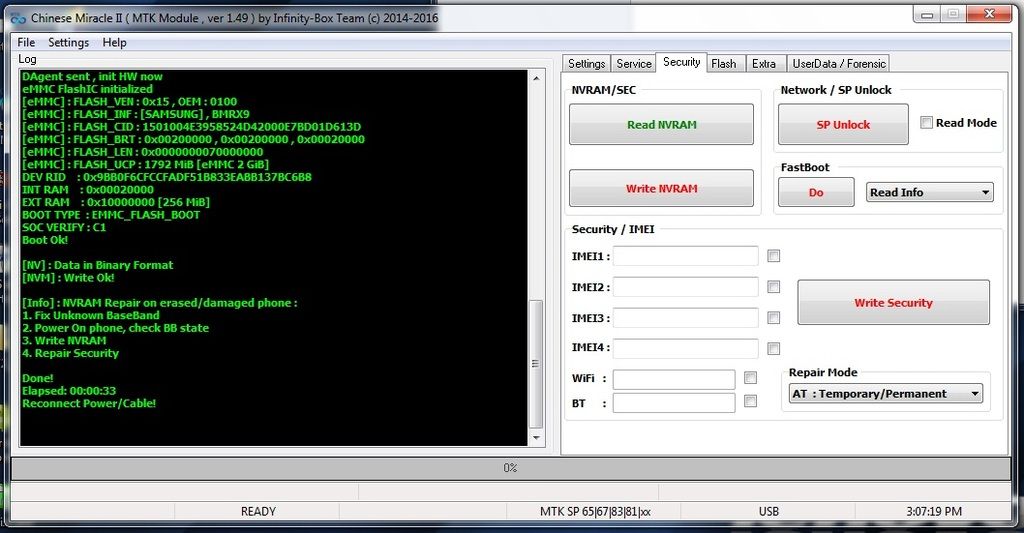This screenshot has height=533, width=1024.
Task: Check the WiFi address checkbox
Action: point(750,378)
